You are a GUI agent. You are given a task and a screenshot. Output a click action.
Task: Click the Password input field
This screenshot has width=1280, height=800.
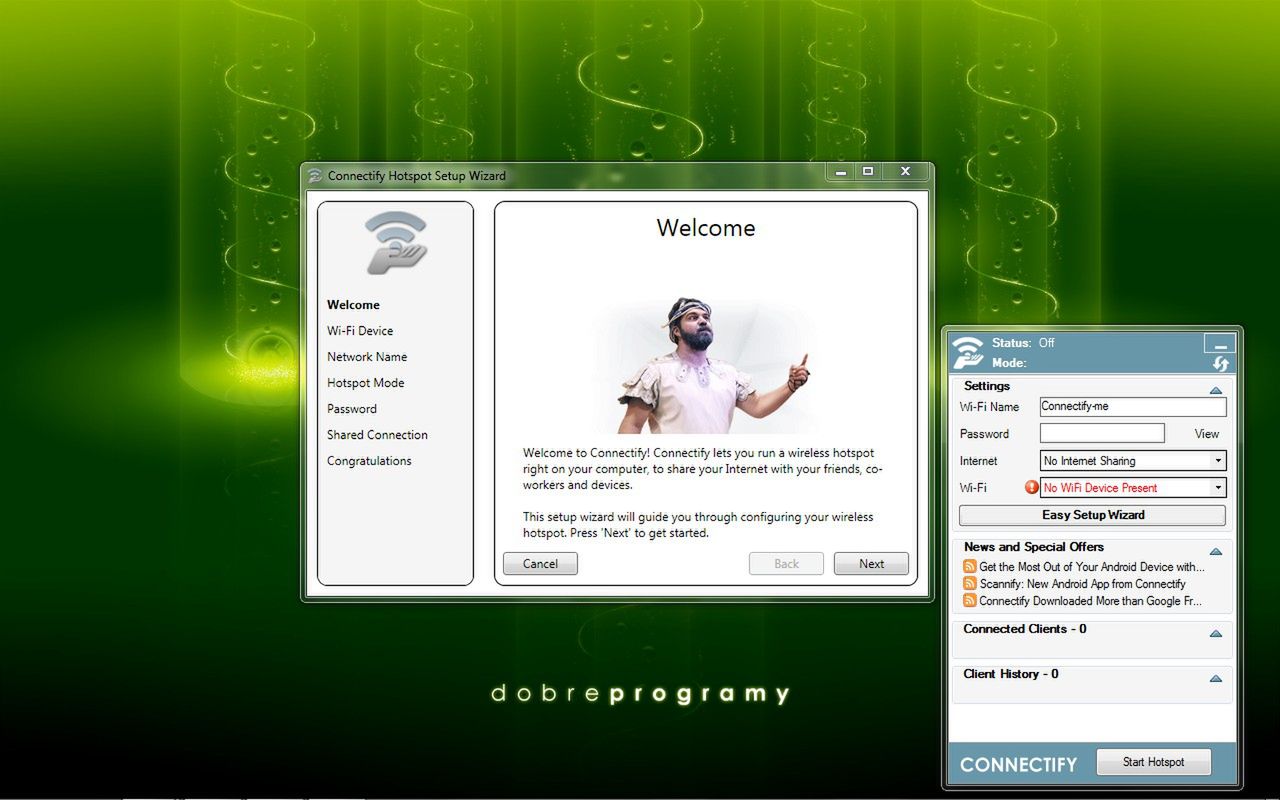[1102, 433]
